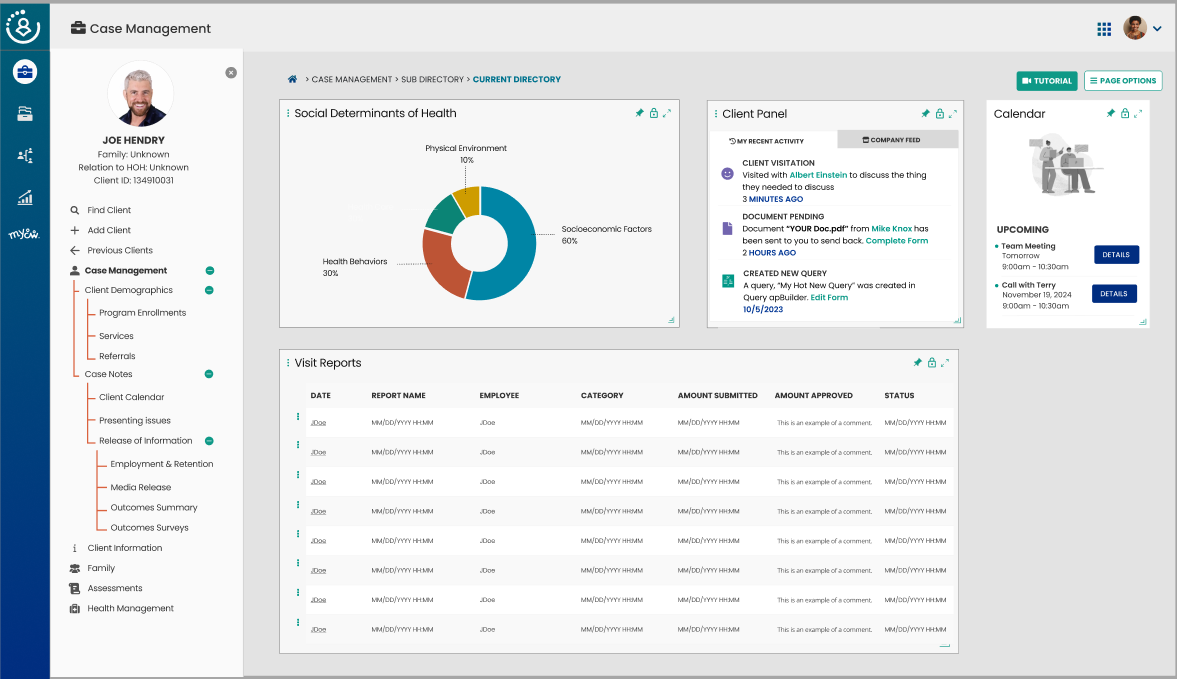Lock the Calendar widget

[x=1124, y=113]
